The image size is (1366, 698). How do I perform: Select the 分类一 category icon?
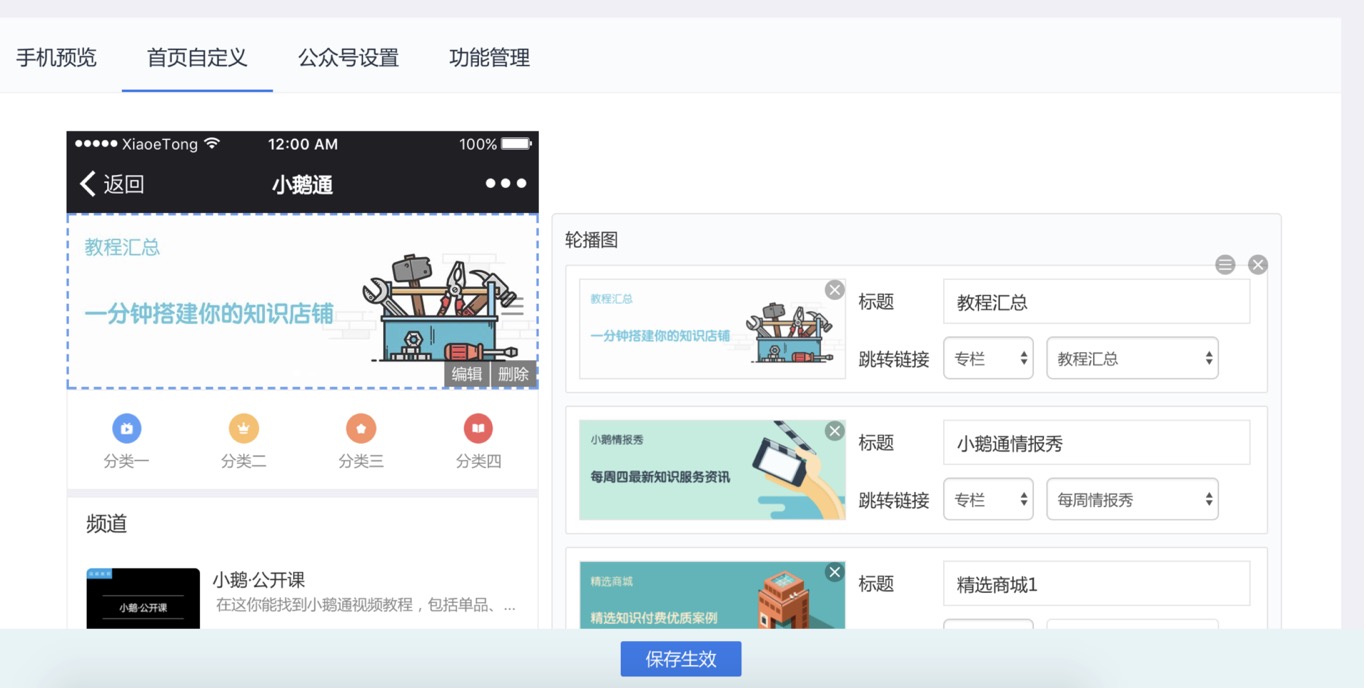(126, 428)
